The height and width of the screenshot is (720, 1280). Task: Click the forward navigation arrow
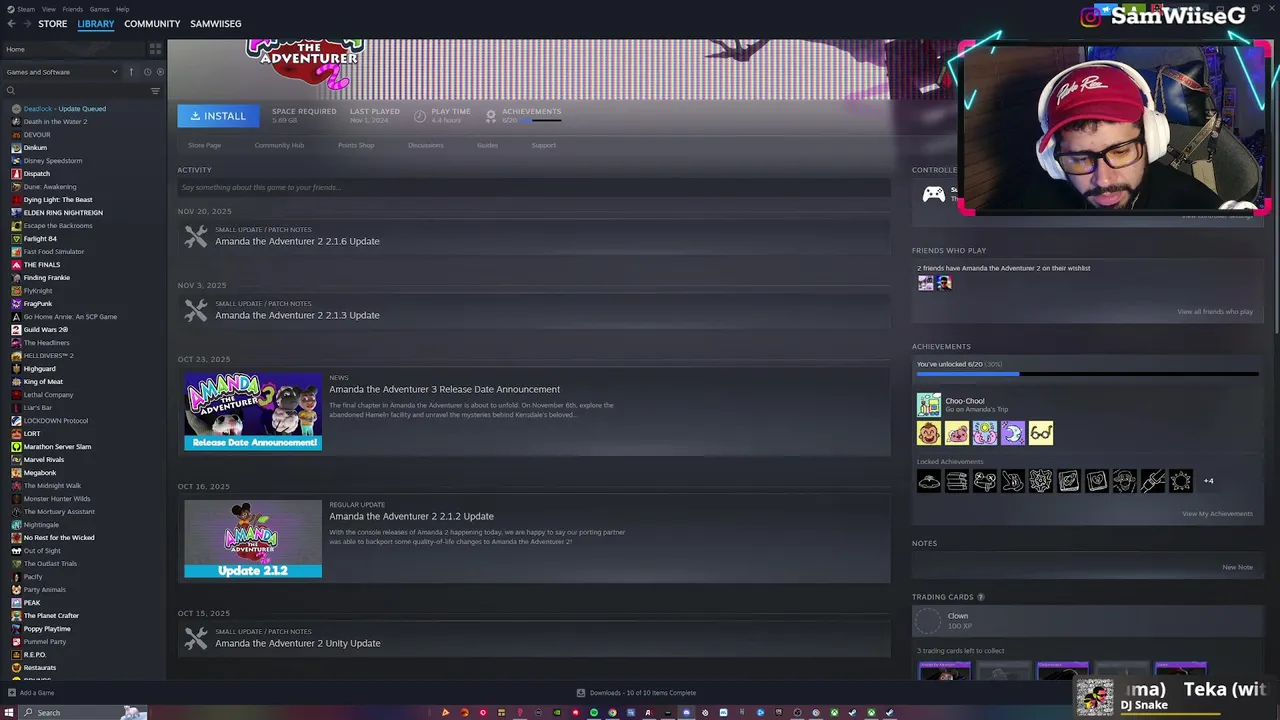[26, 23]
